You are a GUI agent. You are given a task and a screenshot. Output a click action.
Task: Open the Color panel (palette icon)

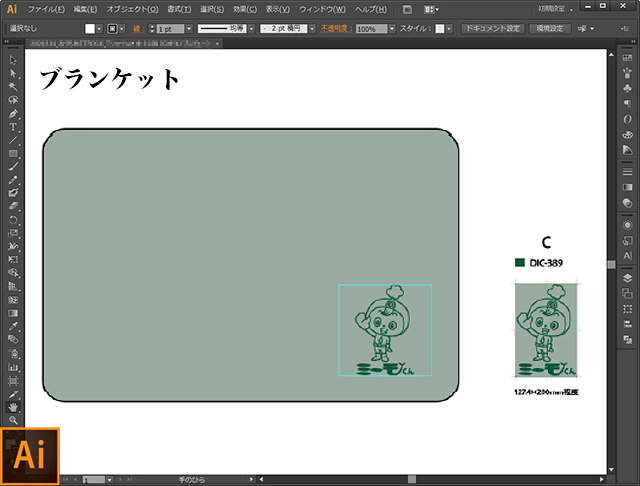pos(627,135)
